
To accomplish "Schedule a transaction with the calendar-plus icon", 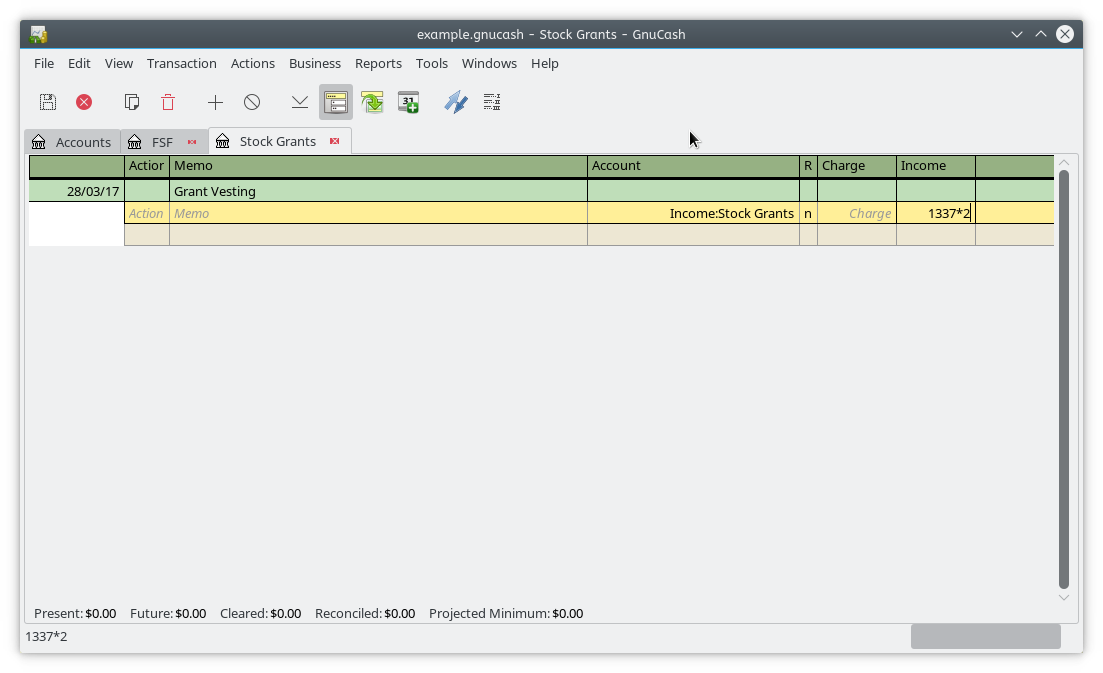I will 409,102.
